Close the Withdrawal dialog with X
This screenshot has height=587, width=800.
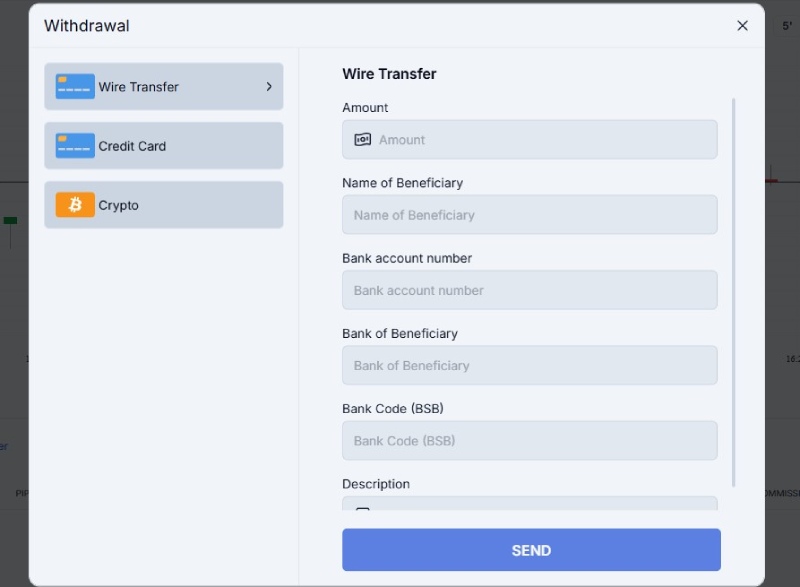point(742,25)
